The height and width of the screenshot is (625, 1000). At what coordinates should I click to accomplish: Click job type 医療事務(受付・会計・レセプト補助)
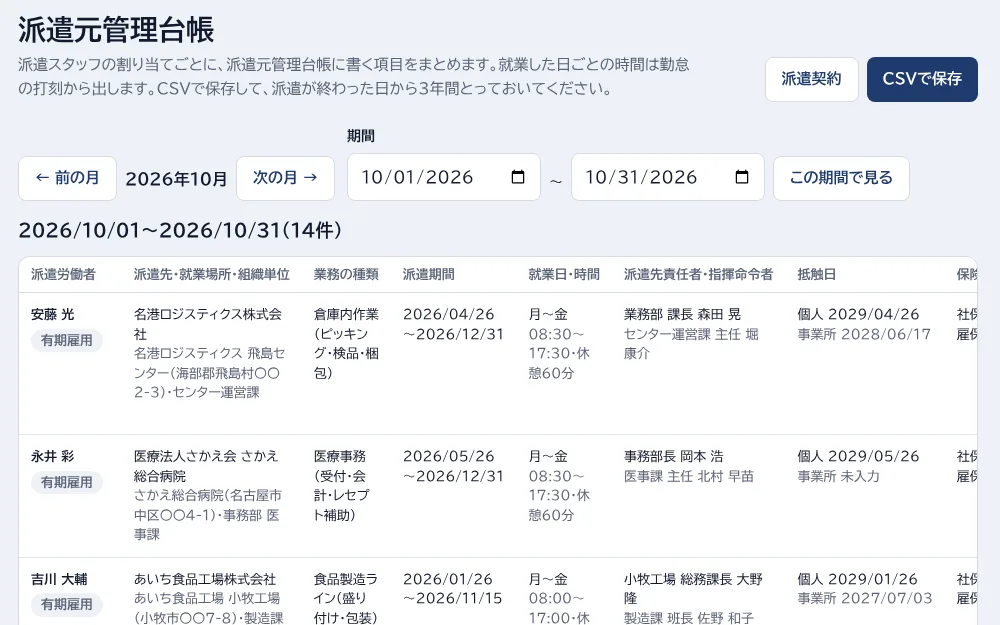coord(342,486)
